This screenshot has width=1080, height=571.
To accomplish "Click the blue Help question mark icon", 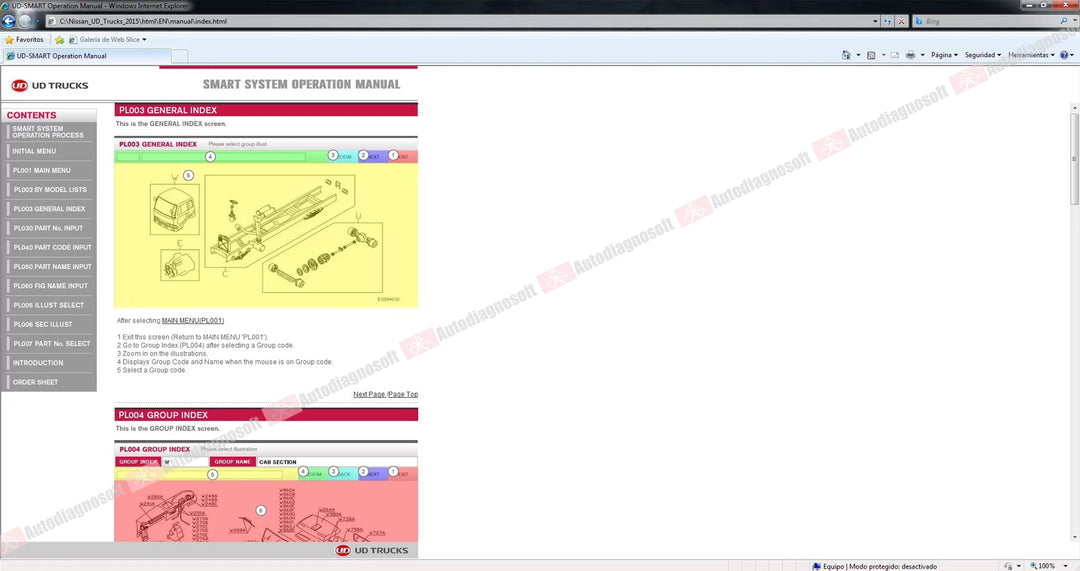I will point(1064,55).
